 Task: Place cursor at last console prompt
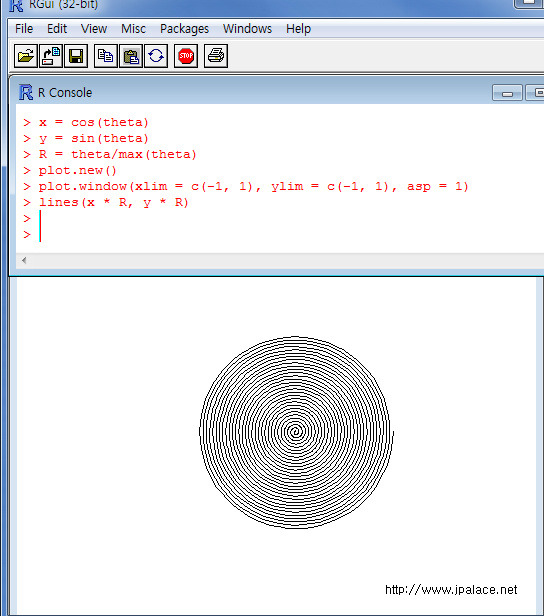pyautogui.click(x=40, y=235)
